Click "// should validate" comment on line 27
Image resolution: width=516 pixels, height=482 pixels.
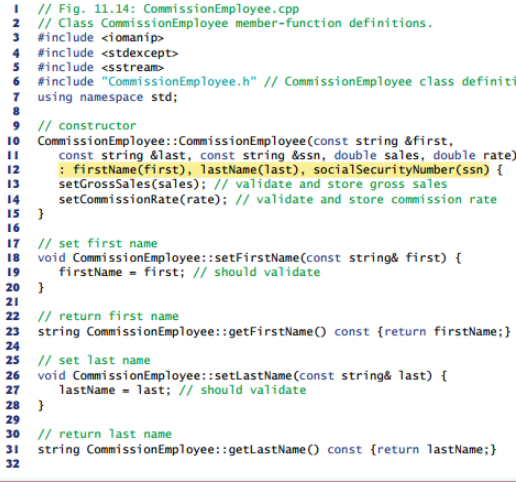click(x=243, y=390)
